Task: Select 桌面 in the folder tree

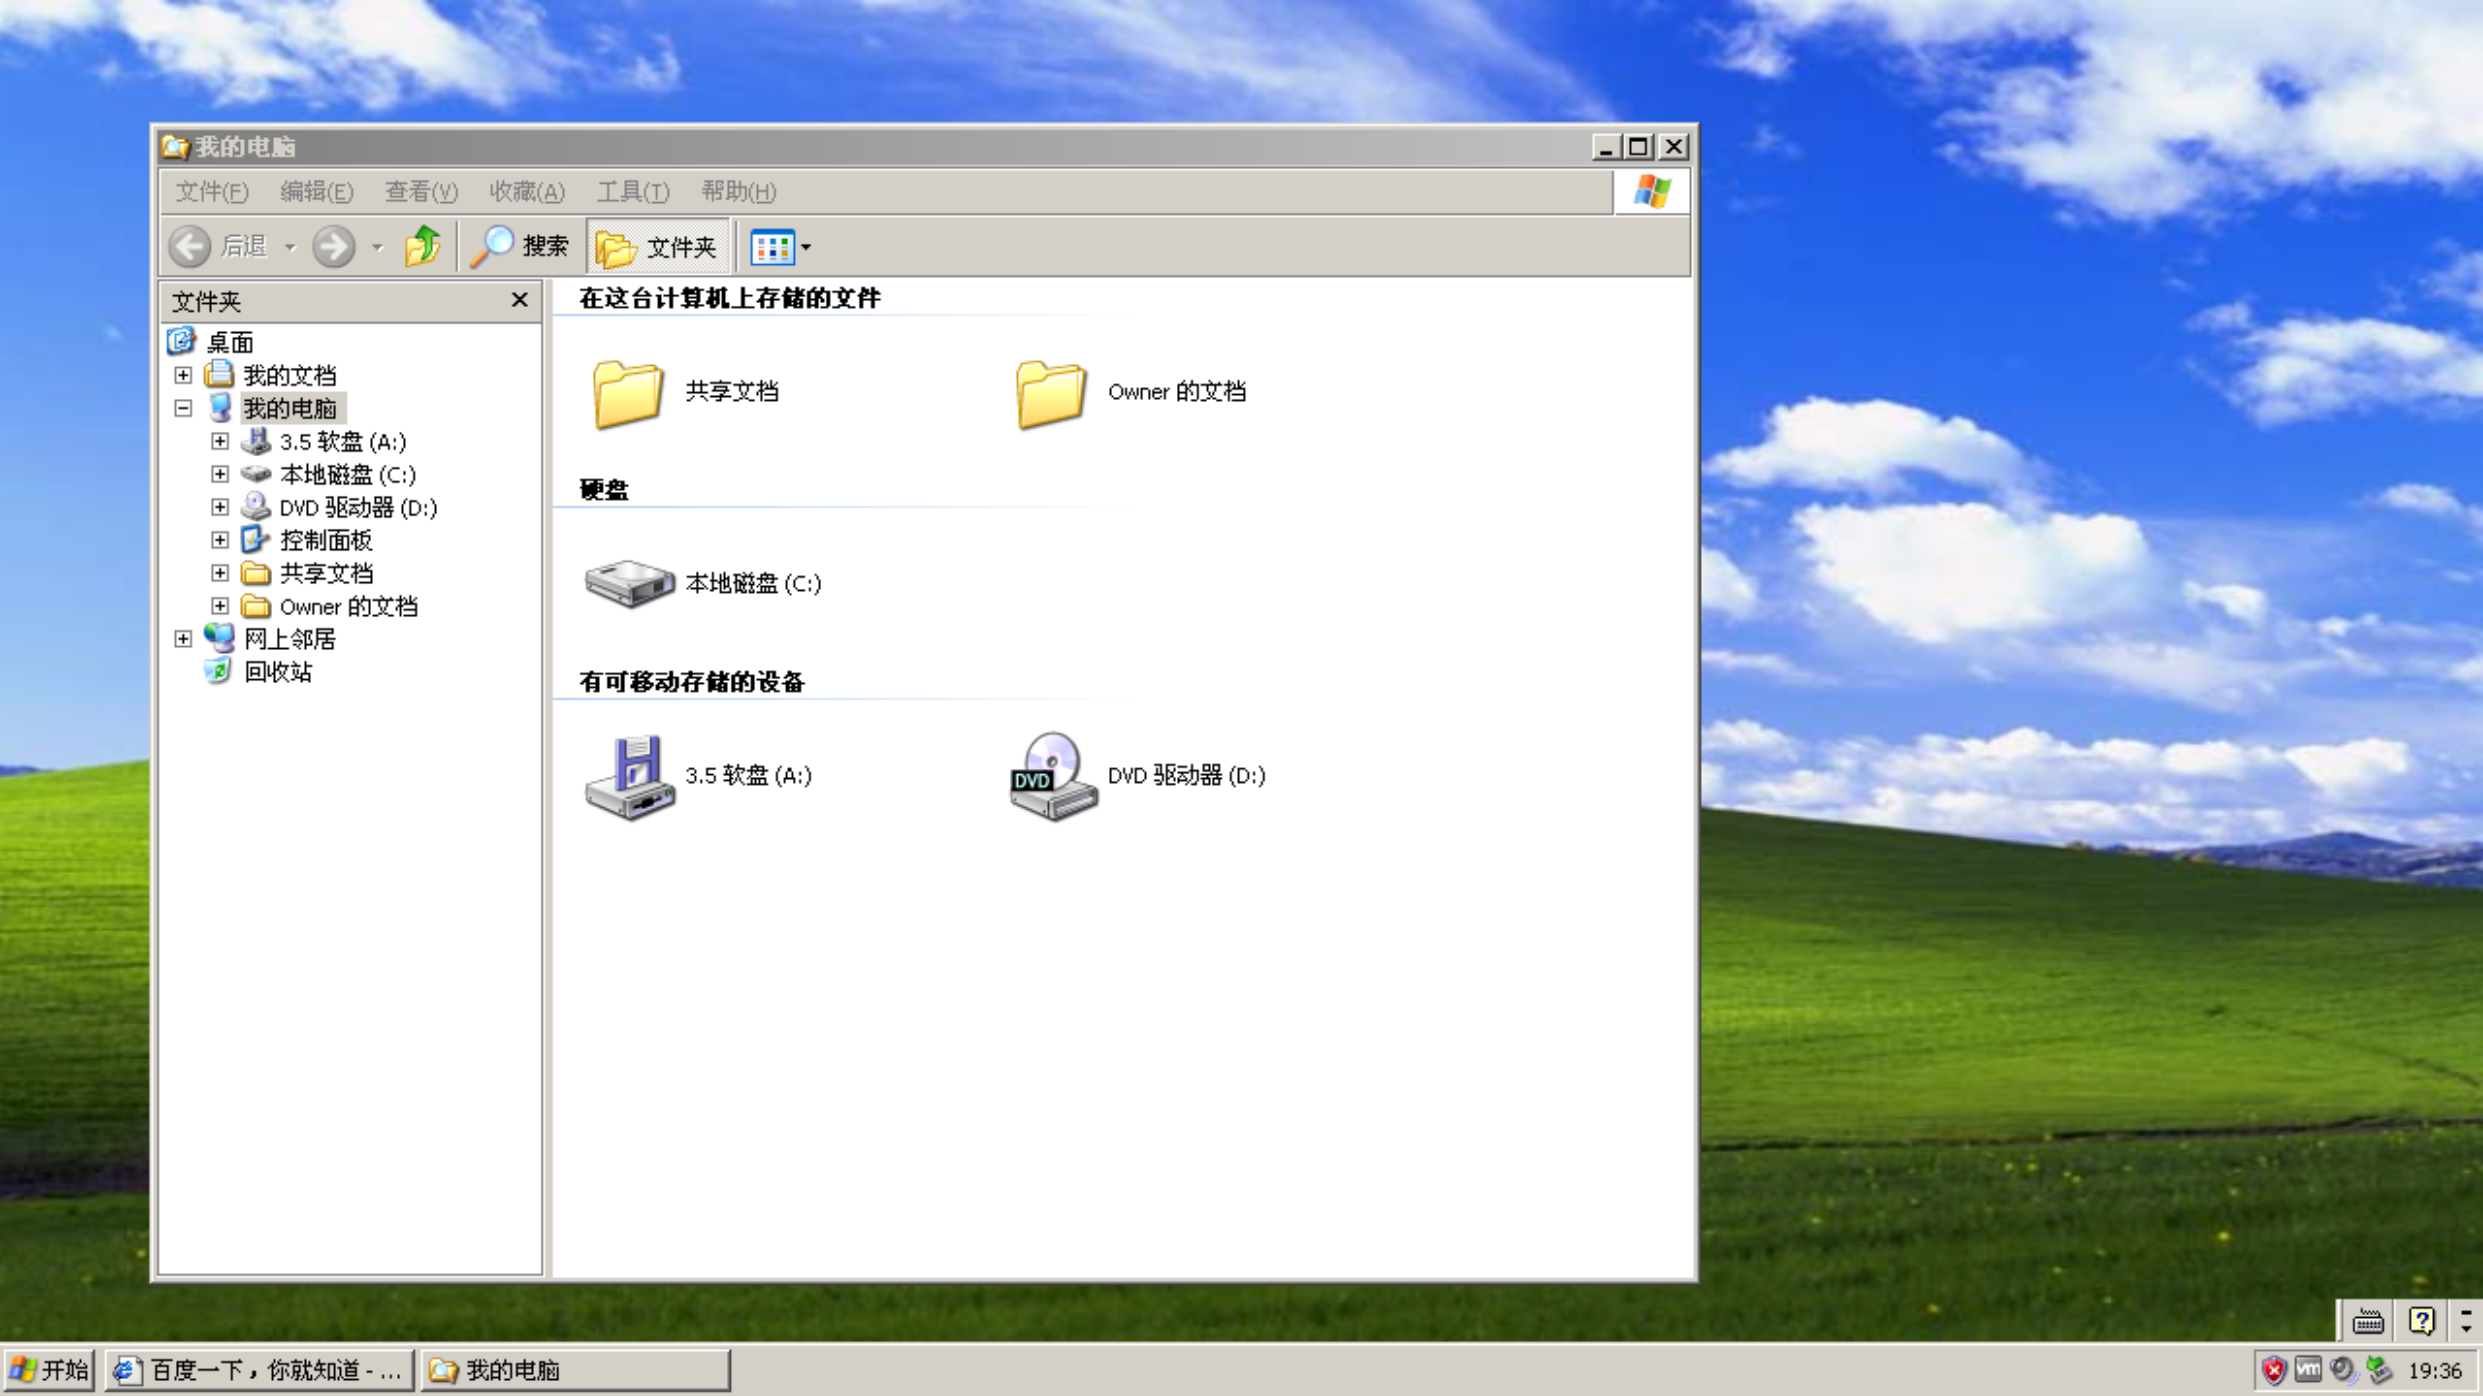Action: tap(229, 342)
